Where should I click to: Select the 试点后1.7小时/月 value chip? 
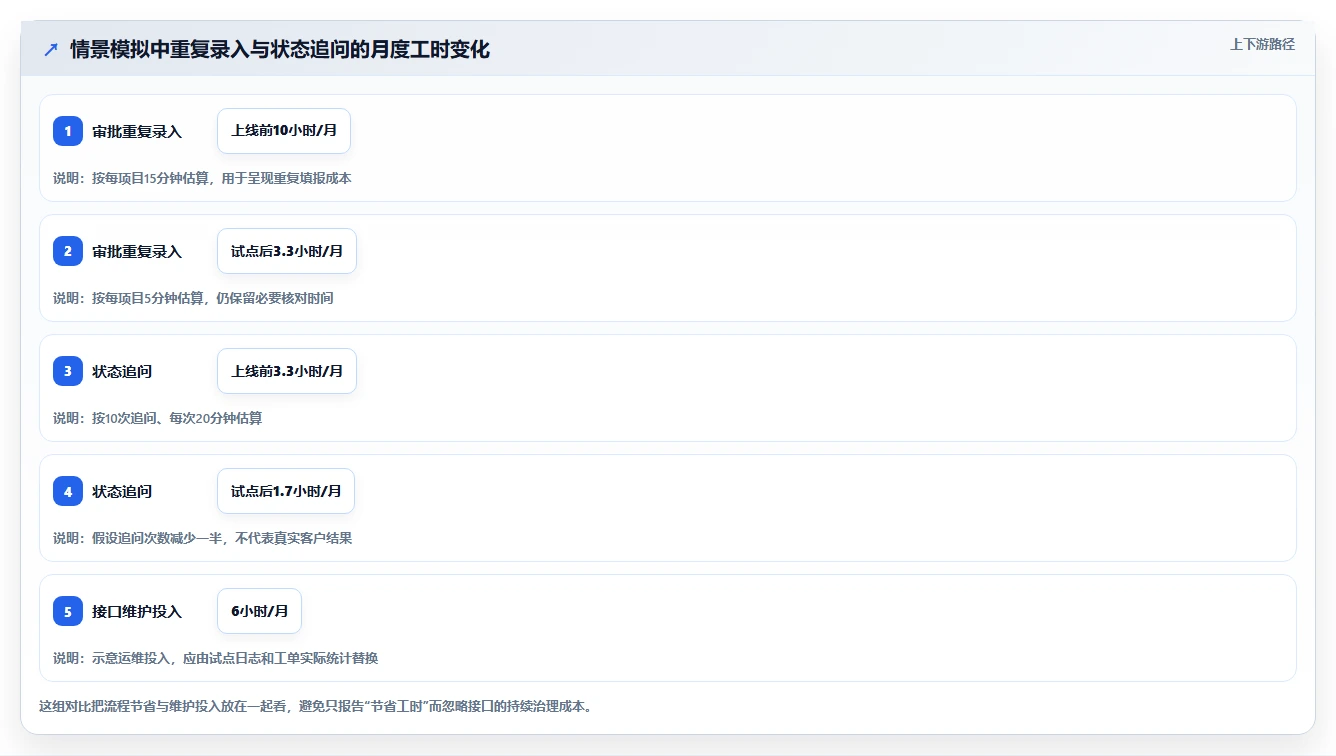click(x=286, y=491)
